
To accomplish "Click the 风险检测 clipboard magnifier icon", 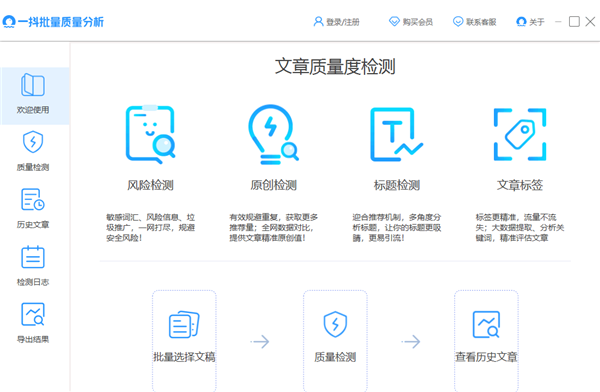I will (150, 134).
